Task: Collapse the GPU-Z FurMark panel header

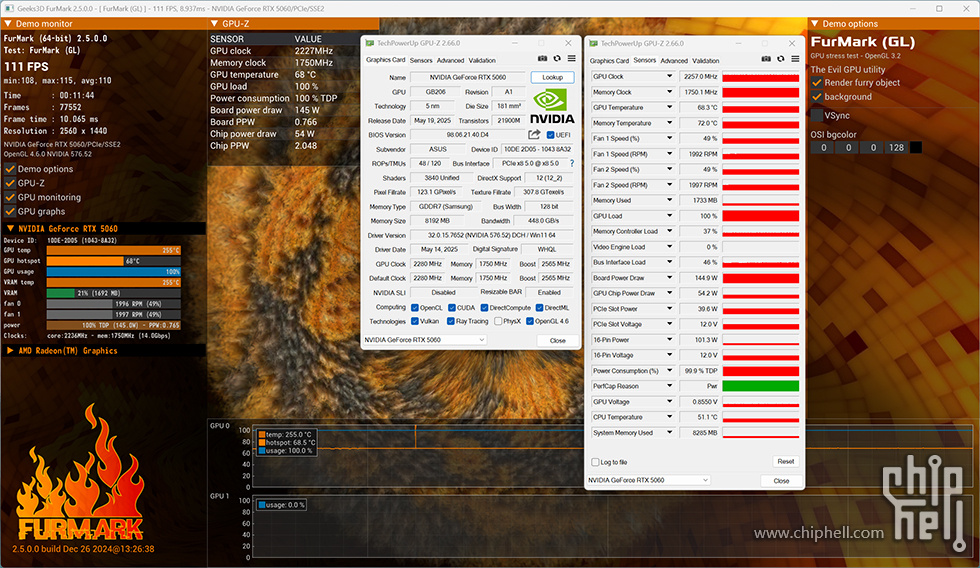Action: point(214,24)
